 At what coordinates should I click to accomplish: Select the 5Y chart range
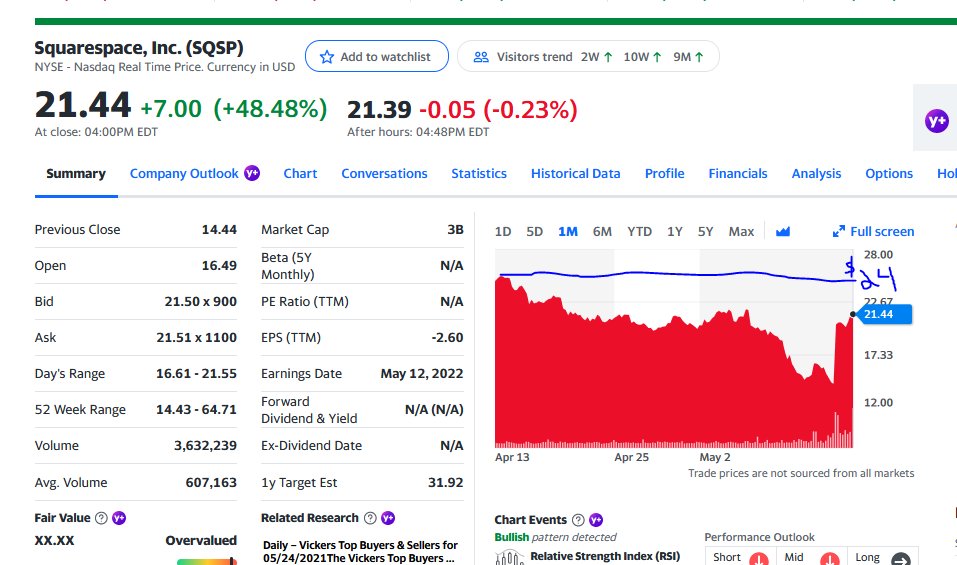pyautogui.click(x=706, y=232)
